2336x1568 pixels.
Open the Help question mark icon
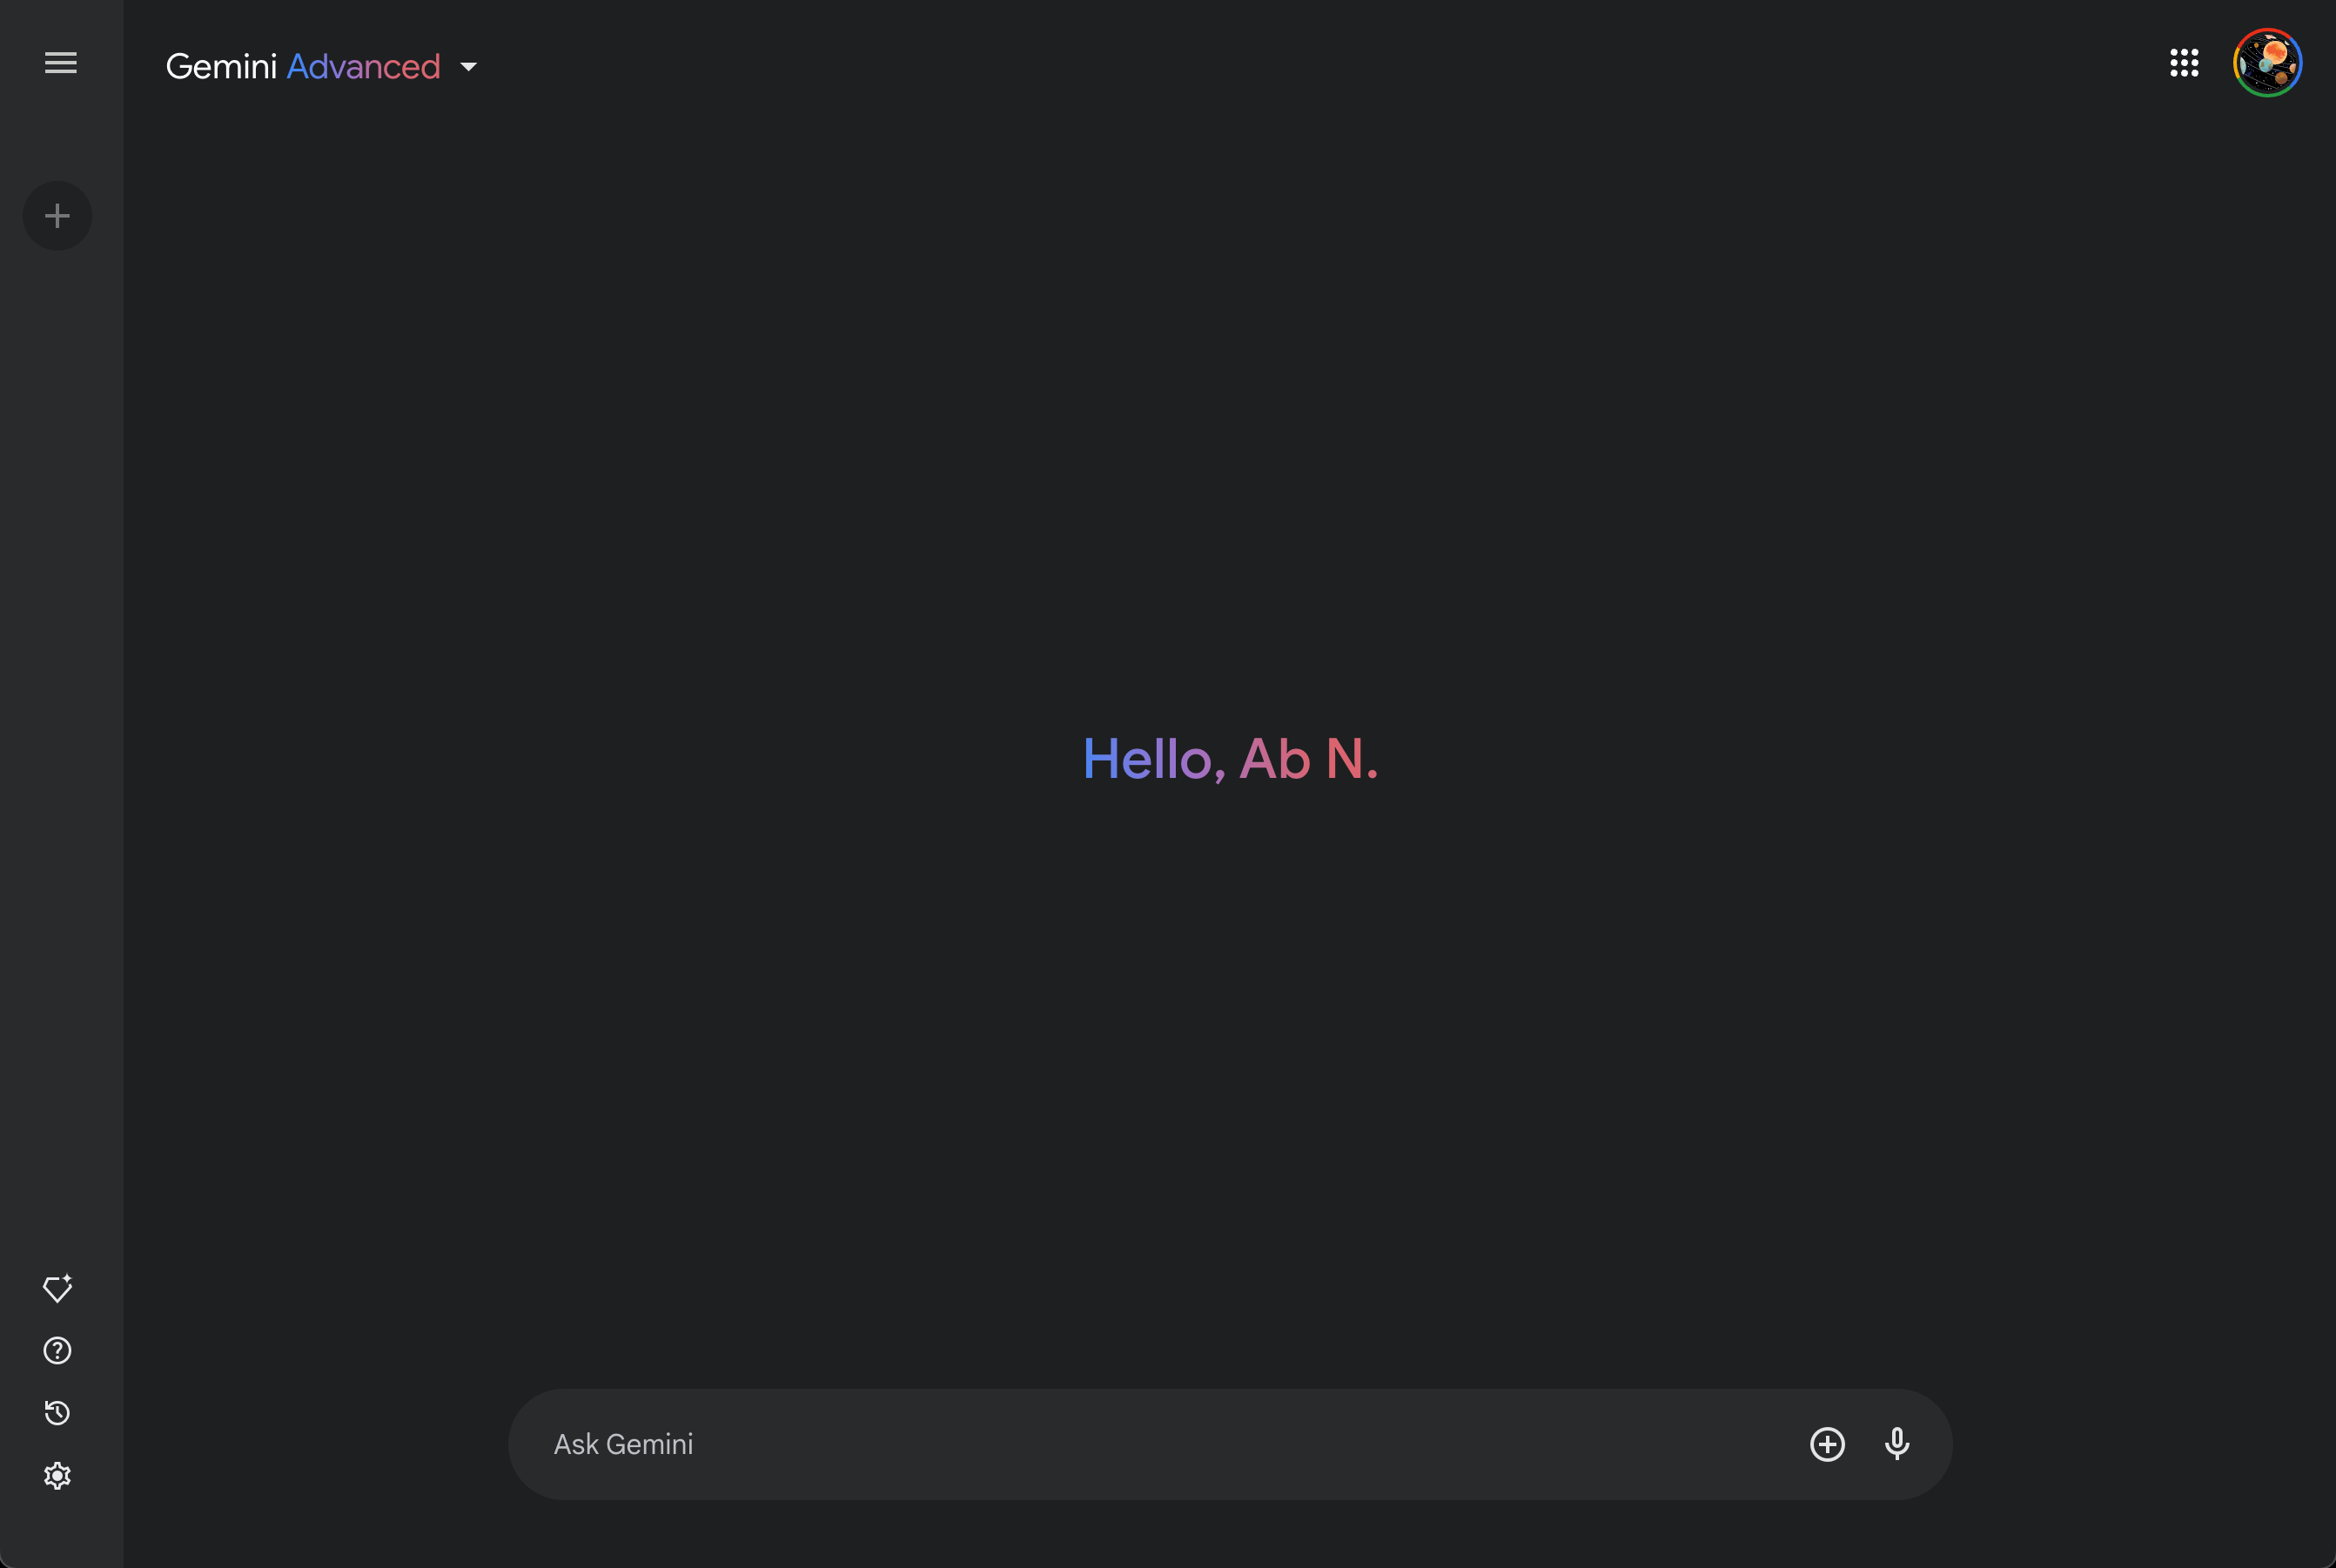[x=58, y=1351]
